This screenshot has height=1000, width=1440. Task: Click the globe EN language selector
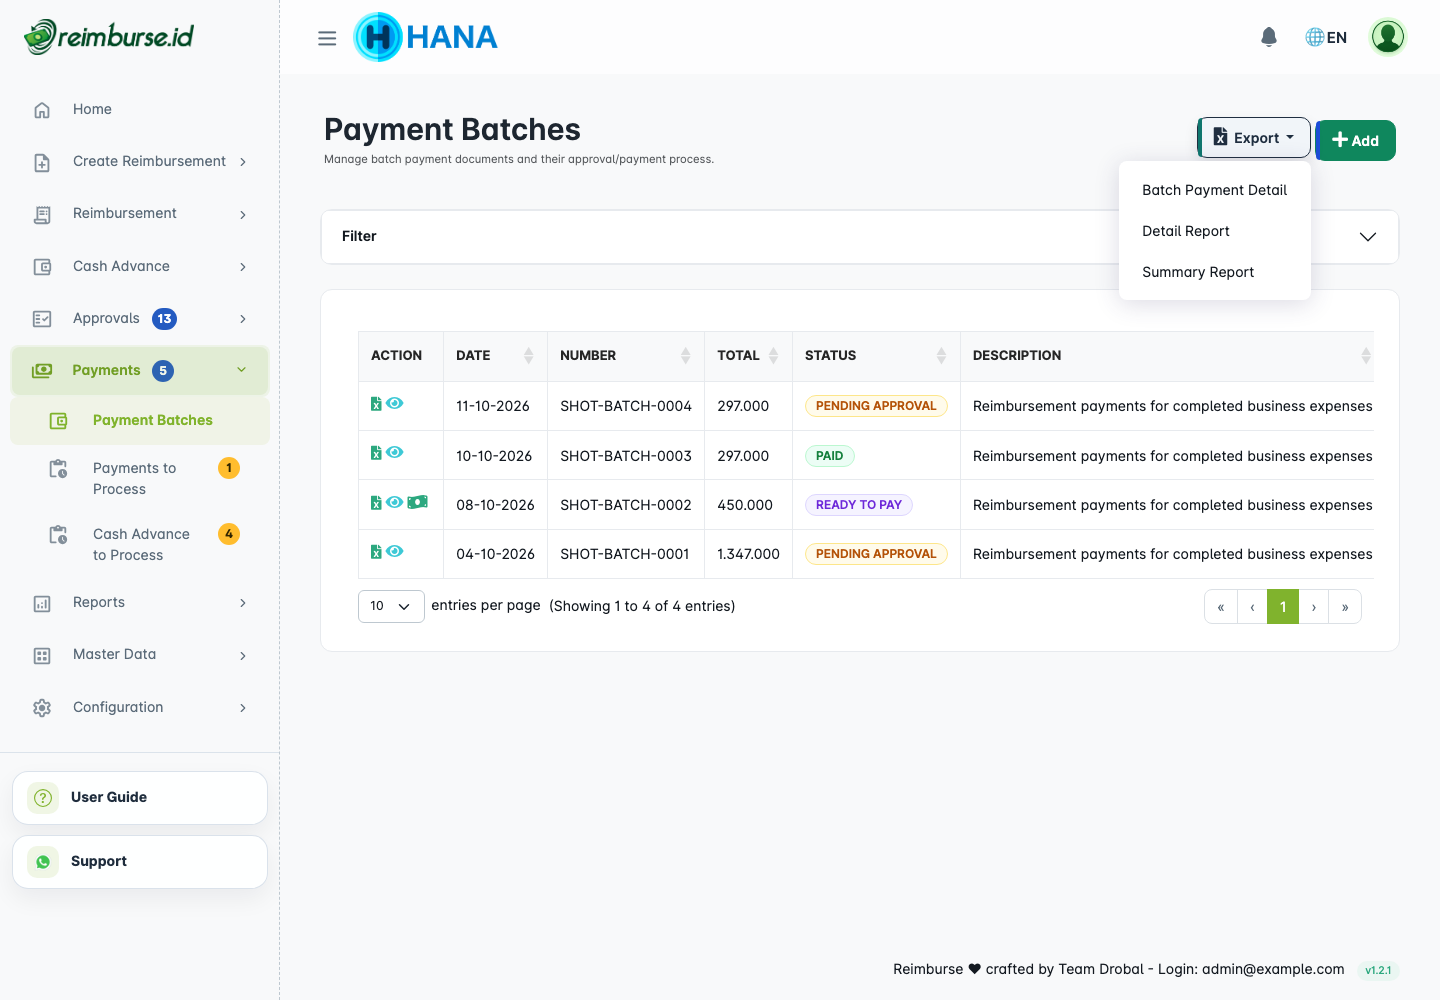[x=1326, y=37]
